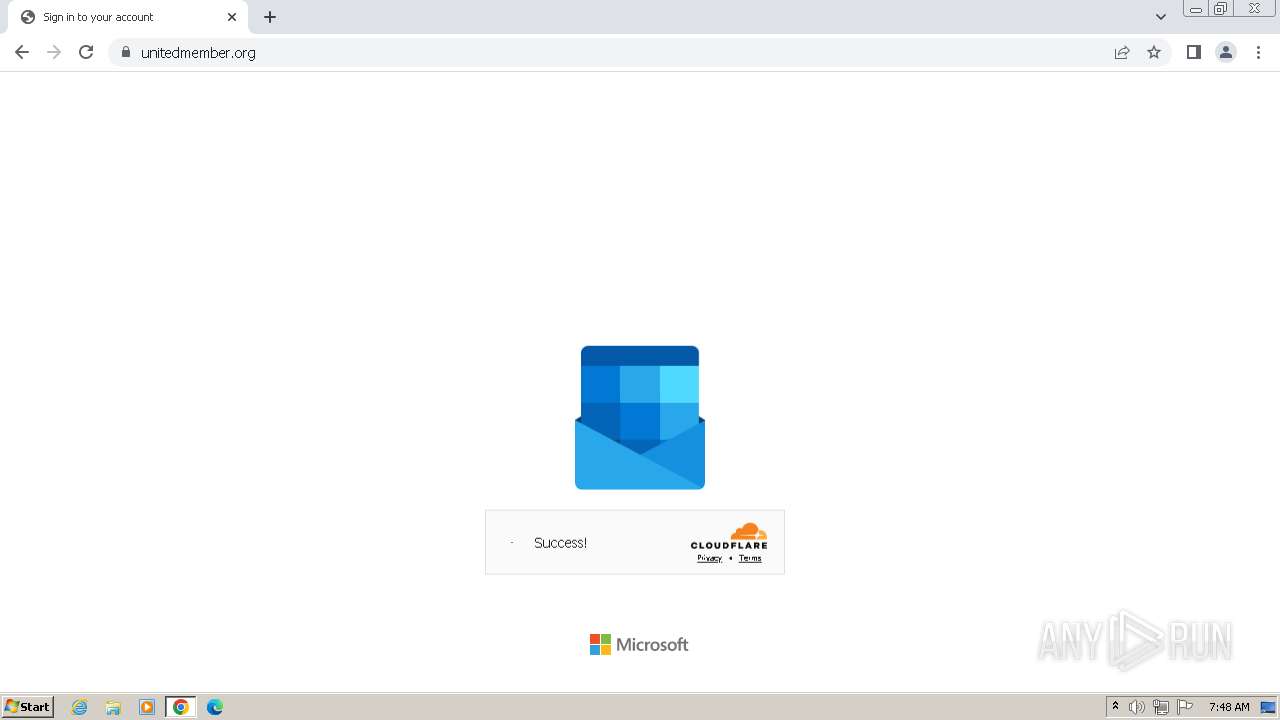Open the Cloudflare Terms link

tap(750, 558)
